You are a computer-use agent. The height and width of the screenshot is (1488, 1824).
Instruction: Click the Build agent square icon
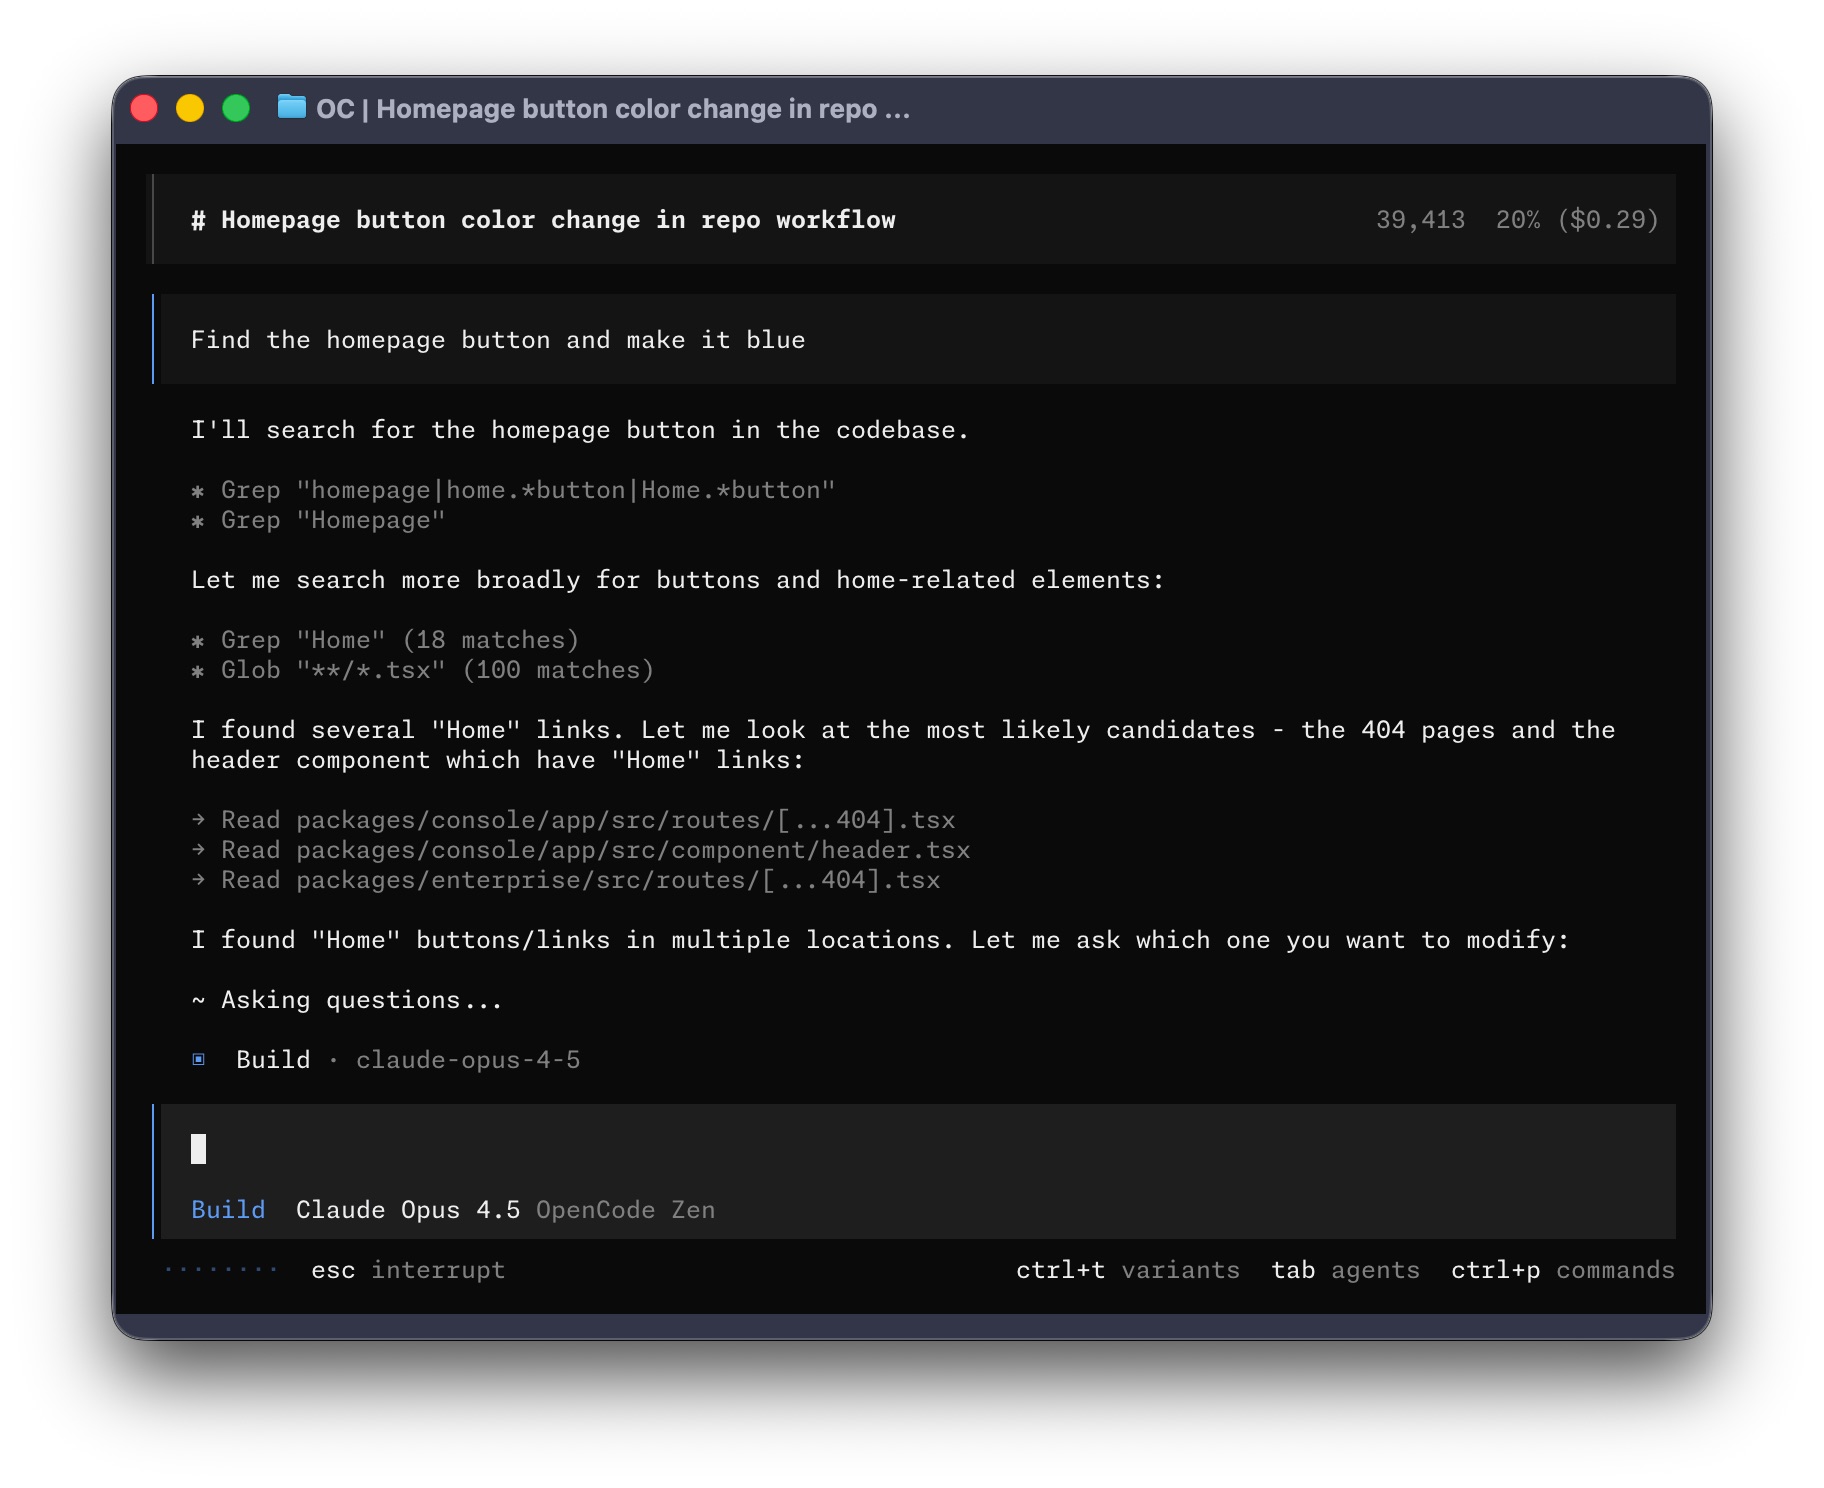coord(200,1059)
